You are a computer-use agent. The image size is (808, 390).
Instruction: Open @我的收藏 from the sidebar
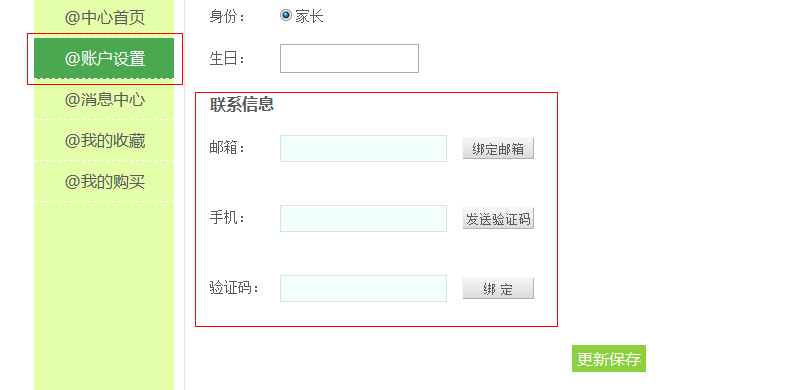coord(104,140)
